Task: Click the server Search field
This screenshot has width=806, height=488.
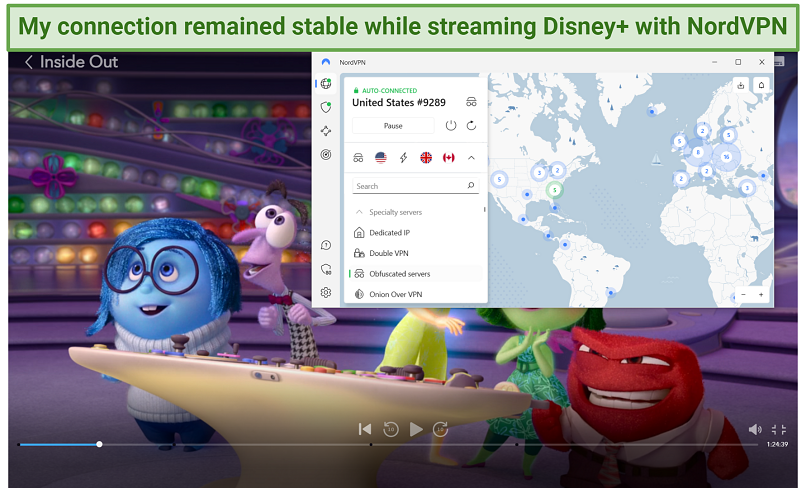Action: pyautogui.click(x=415, y=186)
